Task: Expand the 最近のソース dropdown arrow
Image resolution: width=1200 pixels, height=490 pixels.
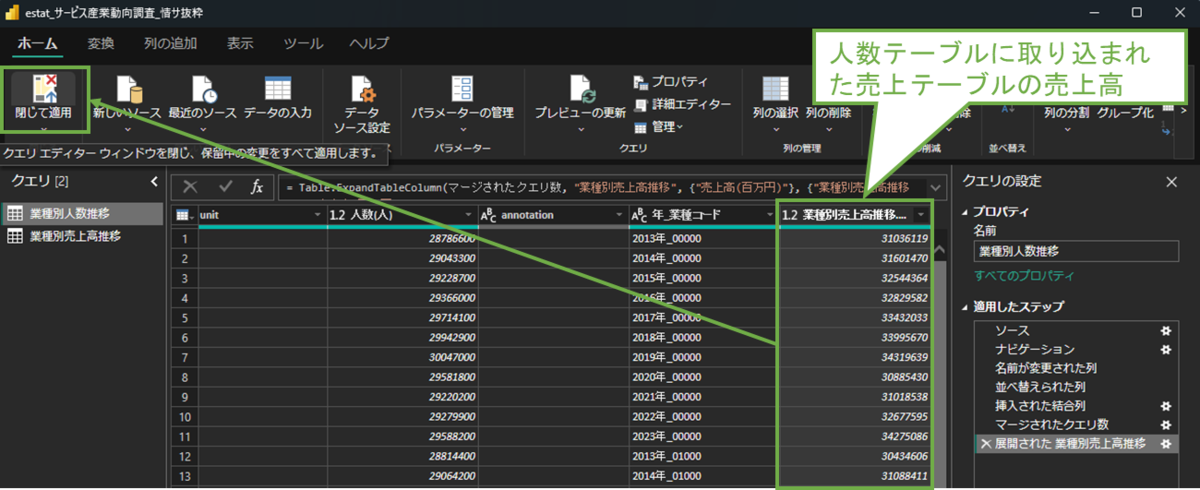Action: click(x=202, y=129)
